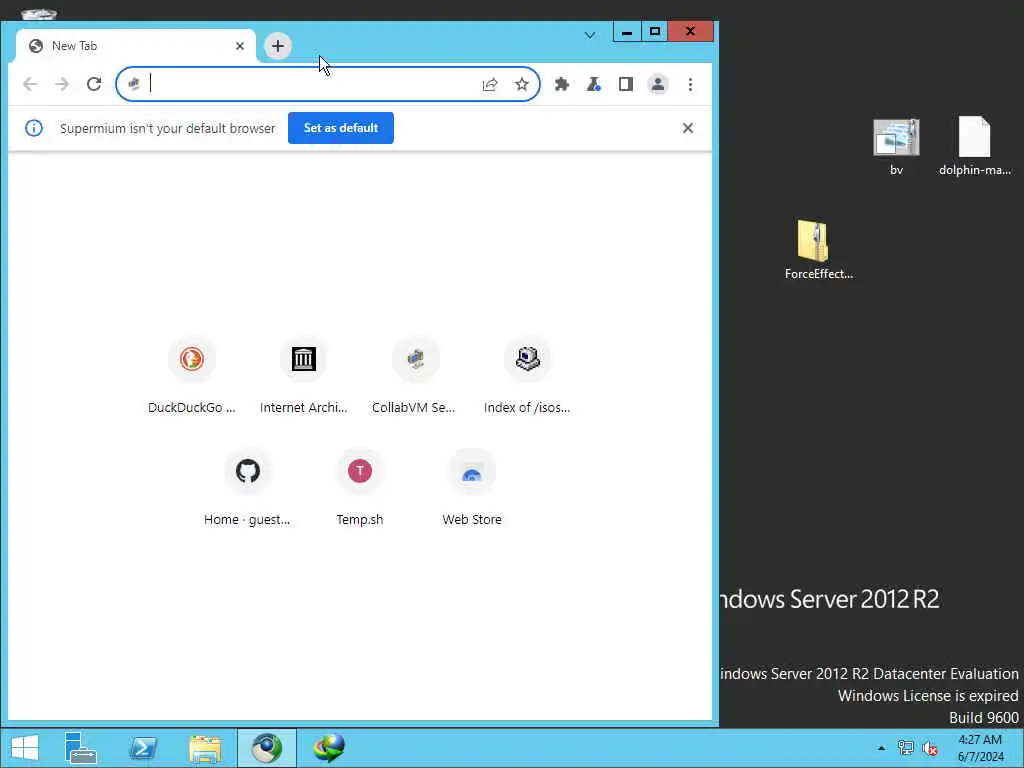The image size is (1024, 768).
Task: Close the New Tab tab
Action: 240,46
